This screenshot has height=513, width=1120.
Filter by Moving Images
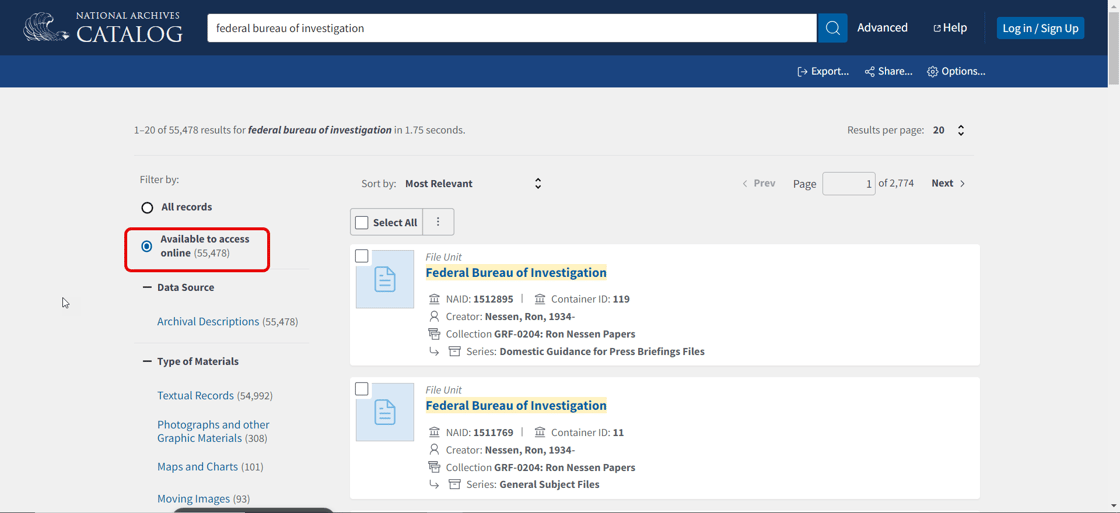pyautogui.click(x=194, y=499)
